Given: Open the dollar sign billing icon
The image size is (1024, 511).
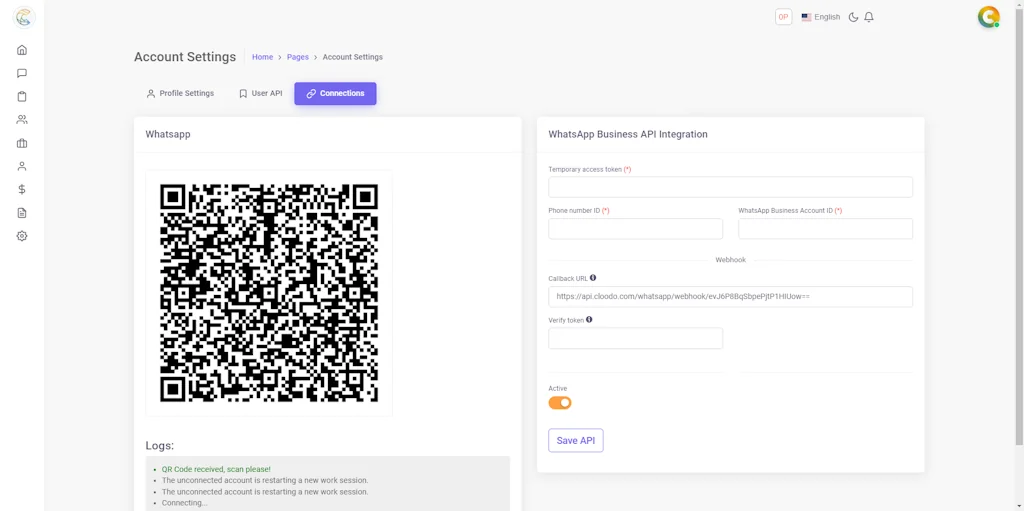Looking at the screenshot, I should pyautogui.click(x=22, y=189).
